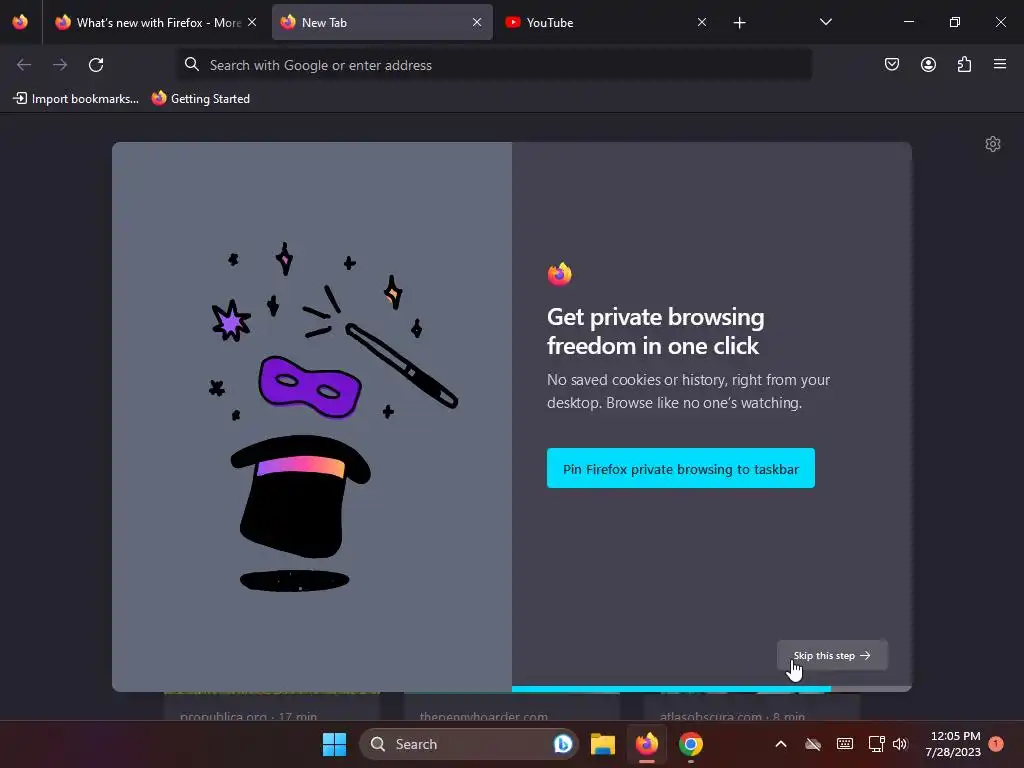Show hidden system tray icons
This screenshot has height=768, width=1024.
pos(780,744)
